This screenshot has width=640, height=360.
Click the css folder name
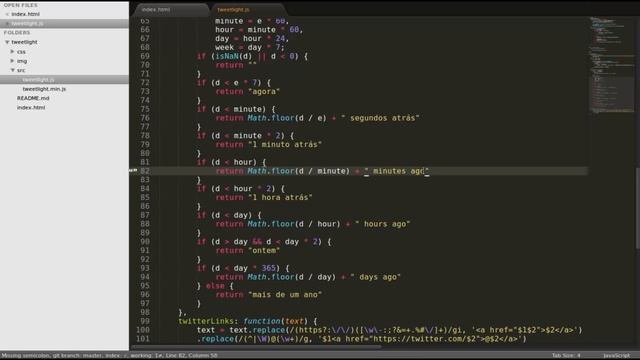21,52
